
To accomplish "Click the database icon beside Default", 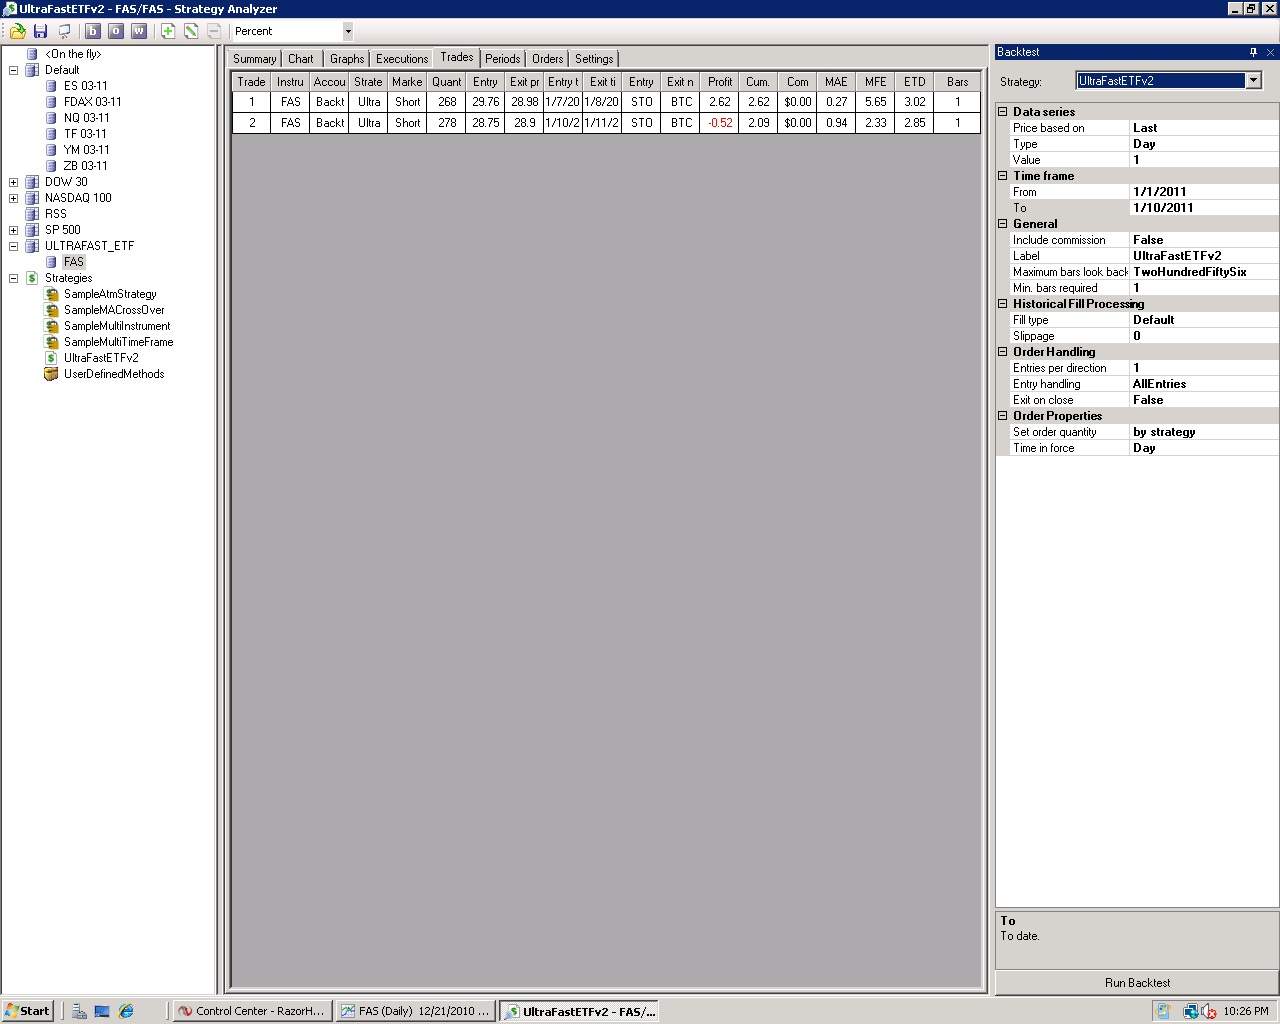I will pyautogui.click(x=32, y=70).
